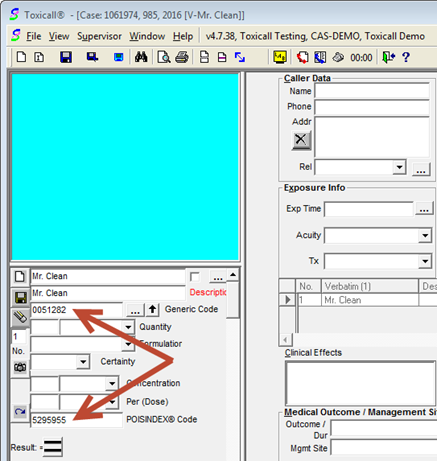Click in the Clinical Effects text box
Image resolution: width=437 pixels, height=461 pixels.
pos(361,383)
